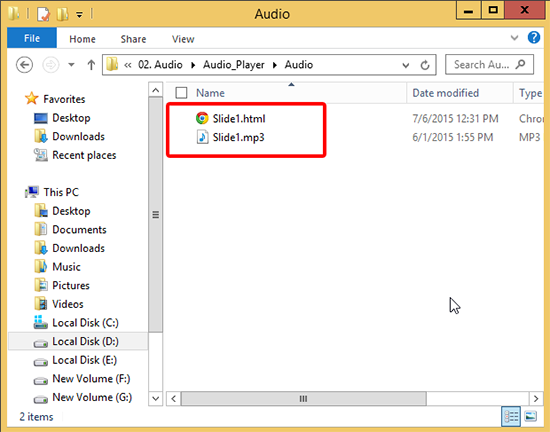Image resolution: width=550 pixels, height=432 pixels.
Task: Switch to large thumbnails view
Action: 531,416
